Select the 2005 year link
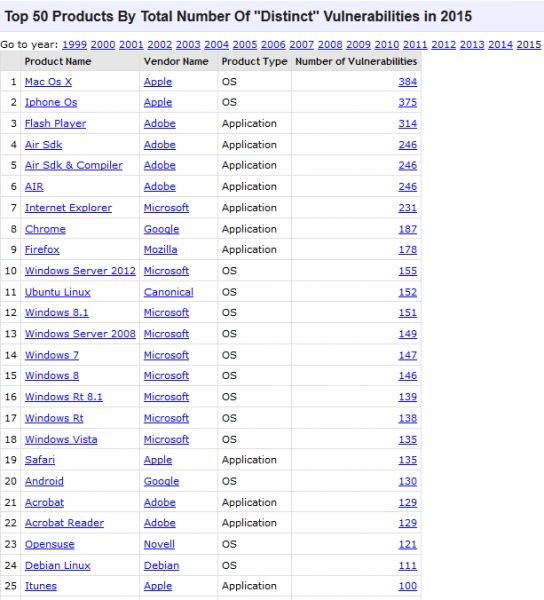The width and height of the screenshot is (544, 600). click(245, 45)
